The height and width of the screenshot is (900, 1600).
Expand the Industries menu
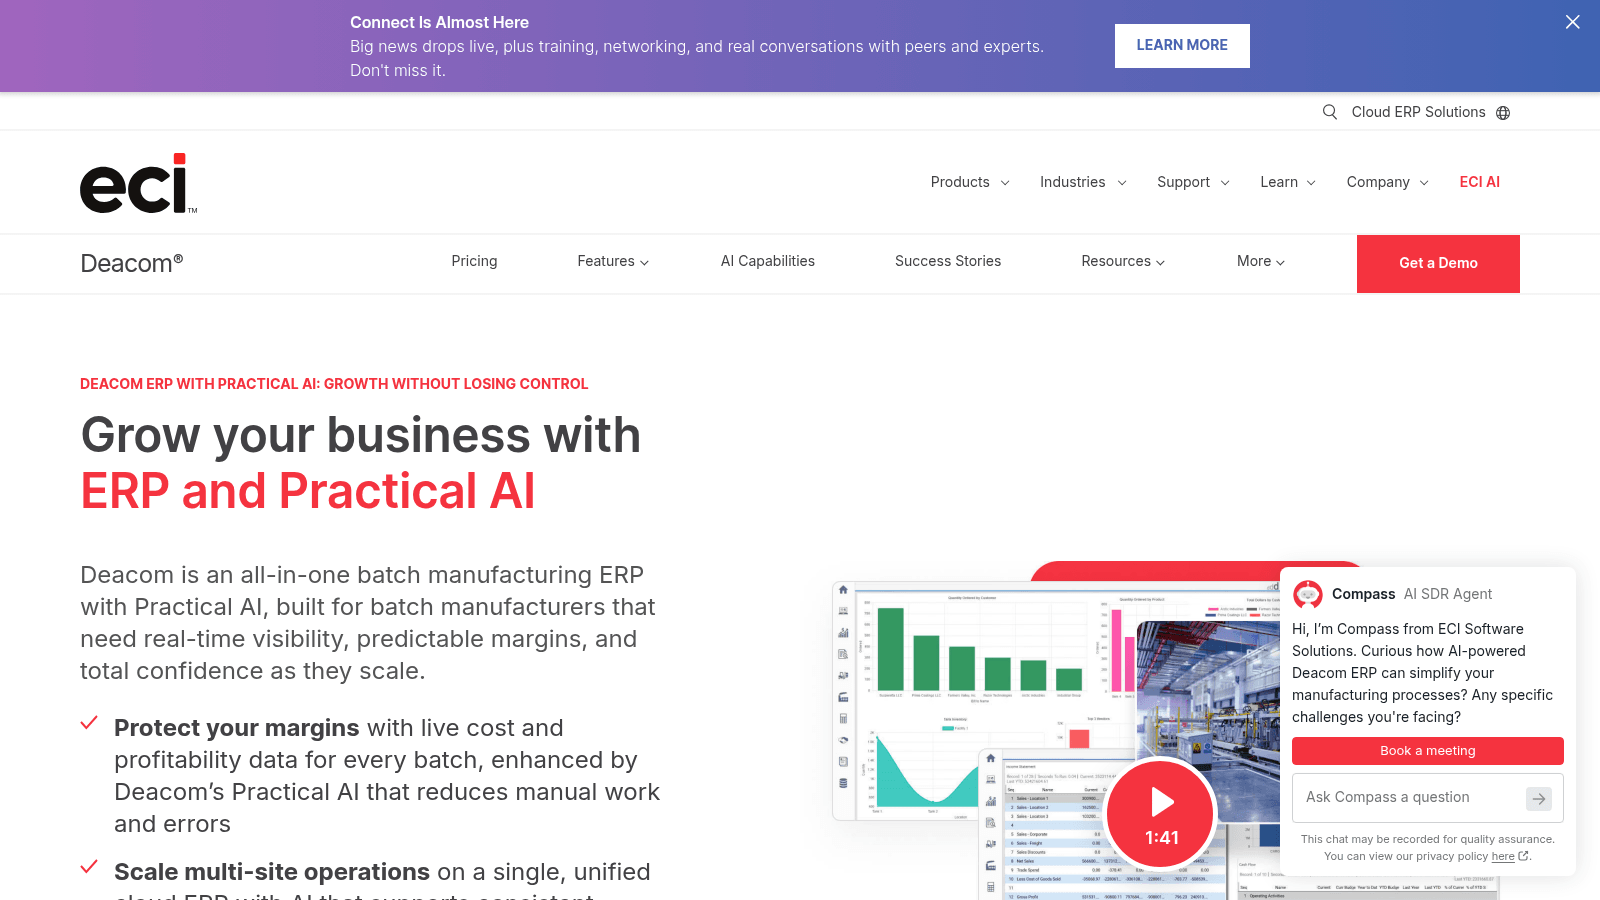[1083, 182]
